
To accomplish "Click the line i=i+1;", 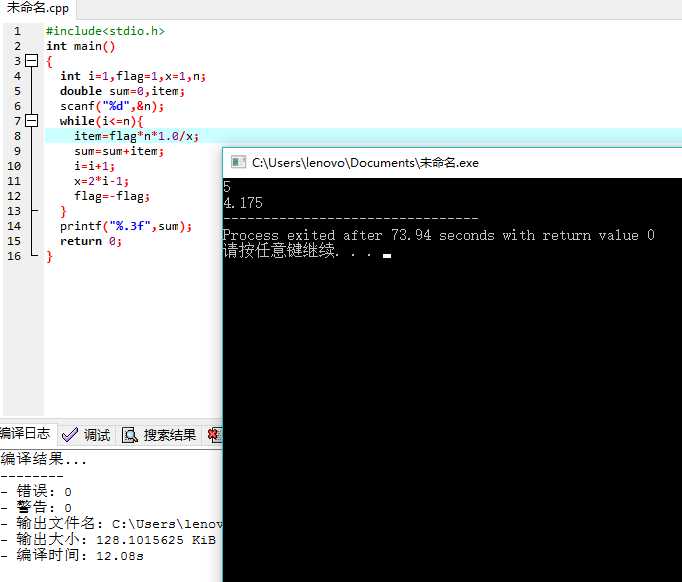I will click(94, 166).
